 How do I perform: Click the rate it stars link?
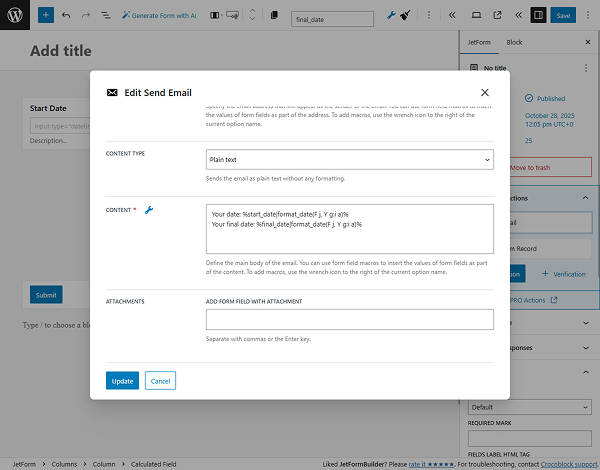click(431, 464)
